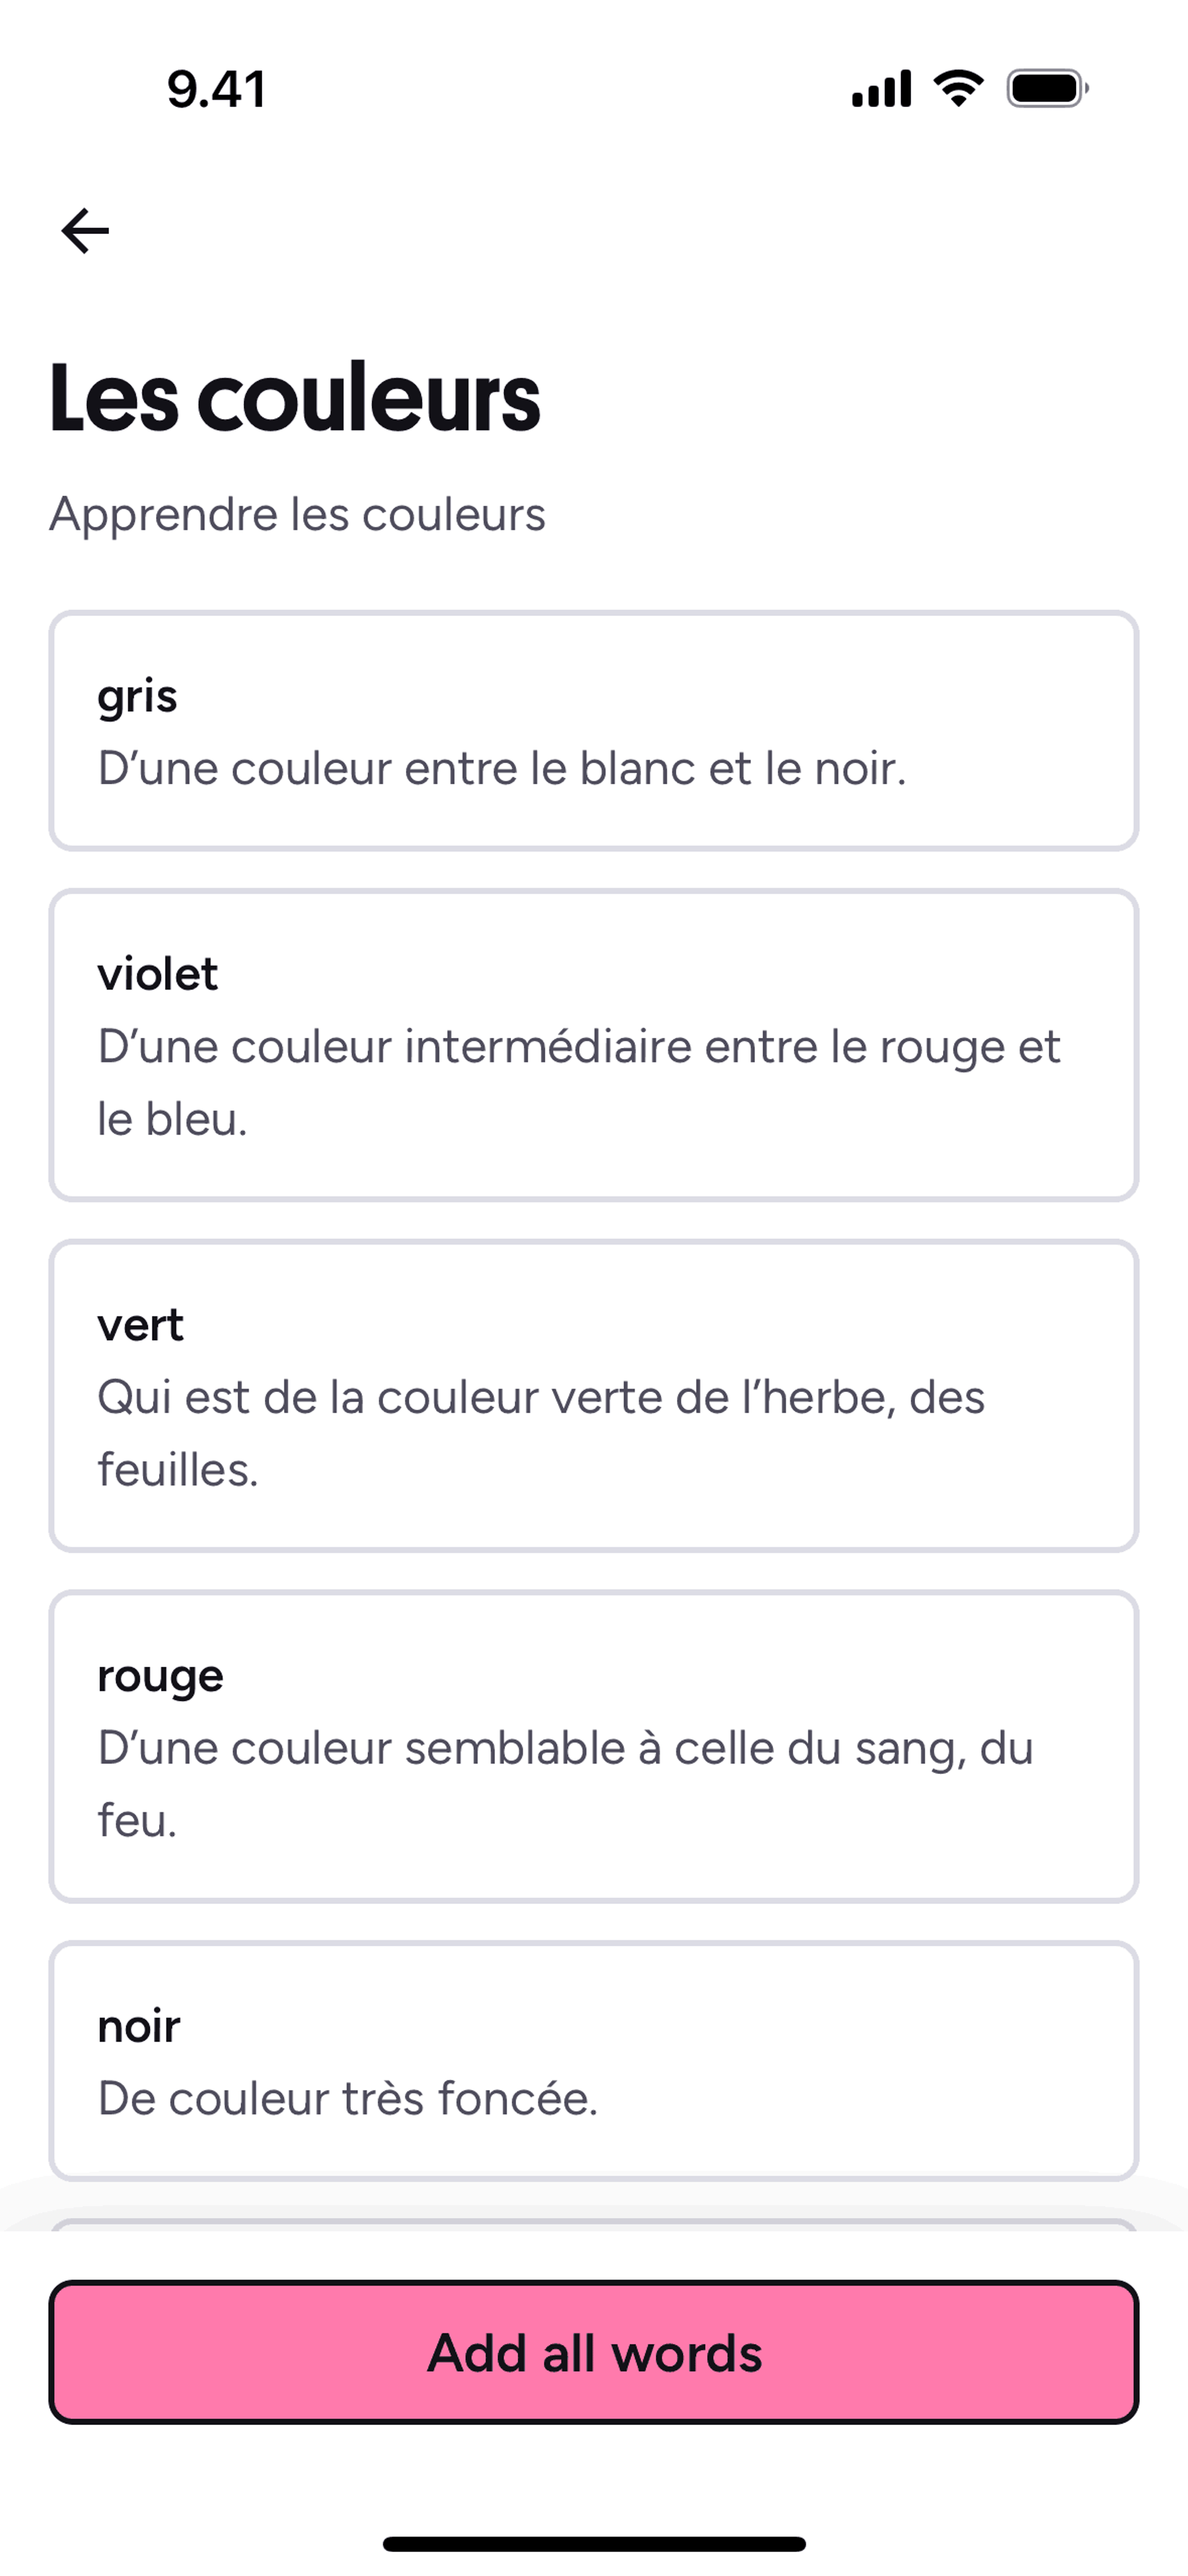The image size is (1188, 2576).
Task: Select the rouge word card
Action: pos(594,1747)
